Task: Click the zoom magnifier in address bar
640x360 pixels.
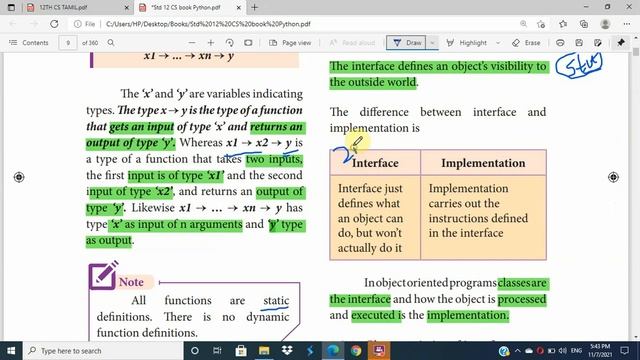Action: coord(523,24)
